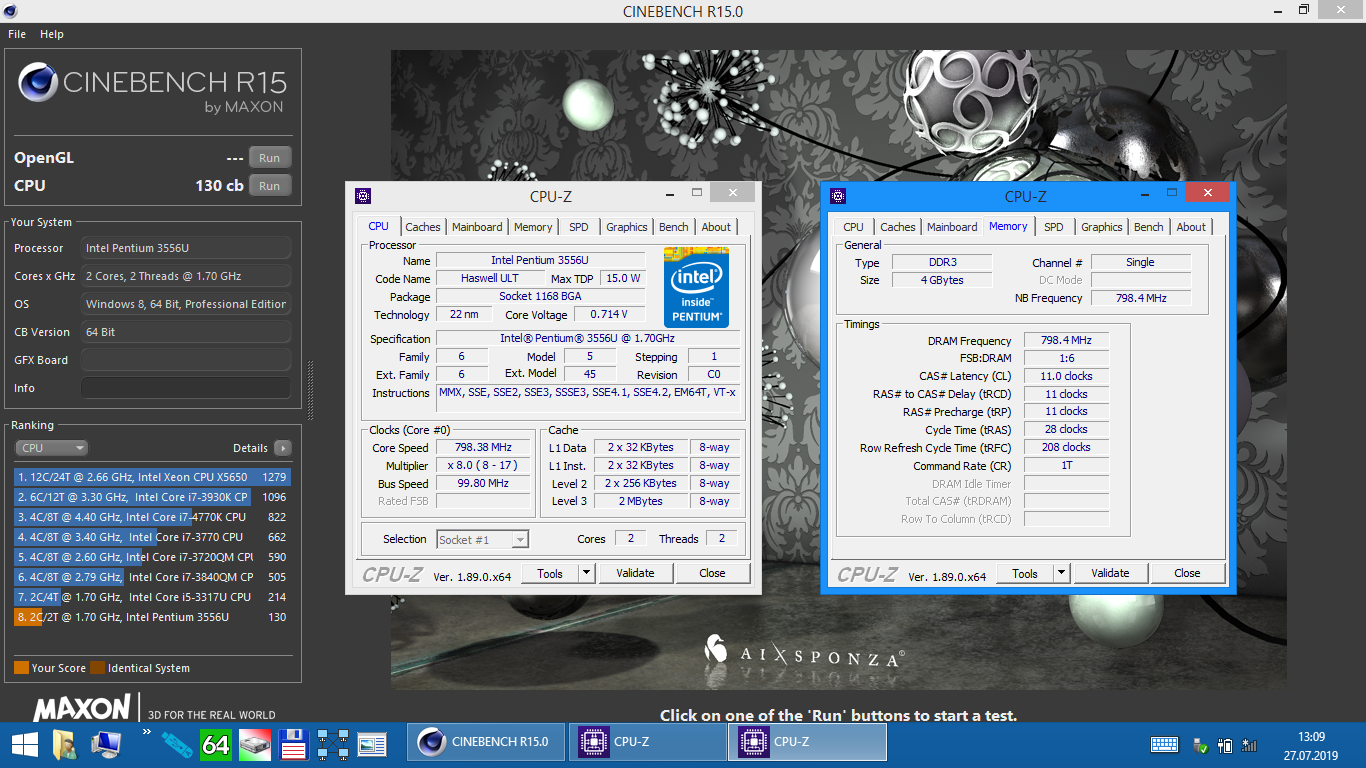
Task: Open the Help menu in Cinebench
Action: pos(52,34)
